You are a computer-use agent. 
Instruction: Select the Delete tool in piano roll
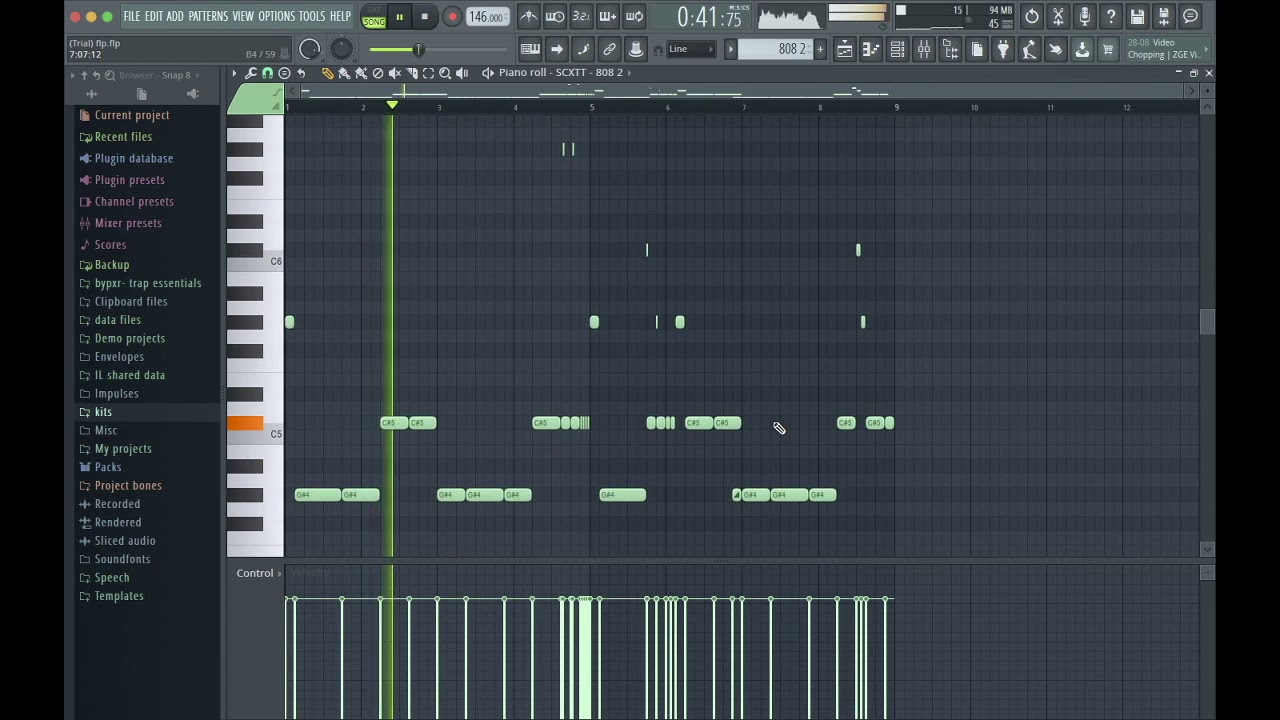click(378, 73)
